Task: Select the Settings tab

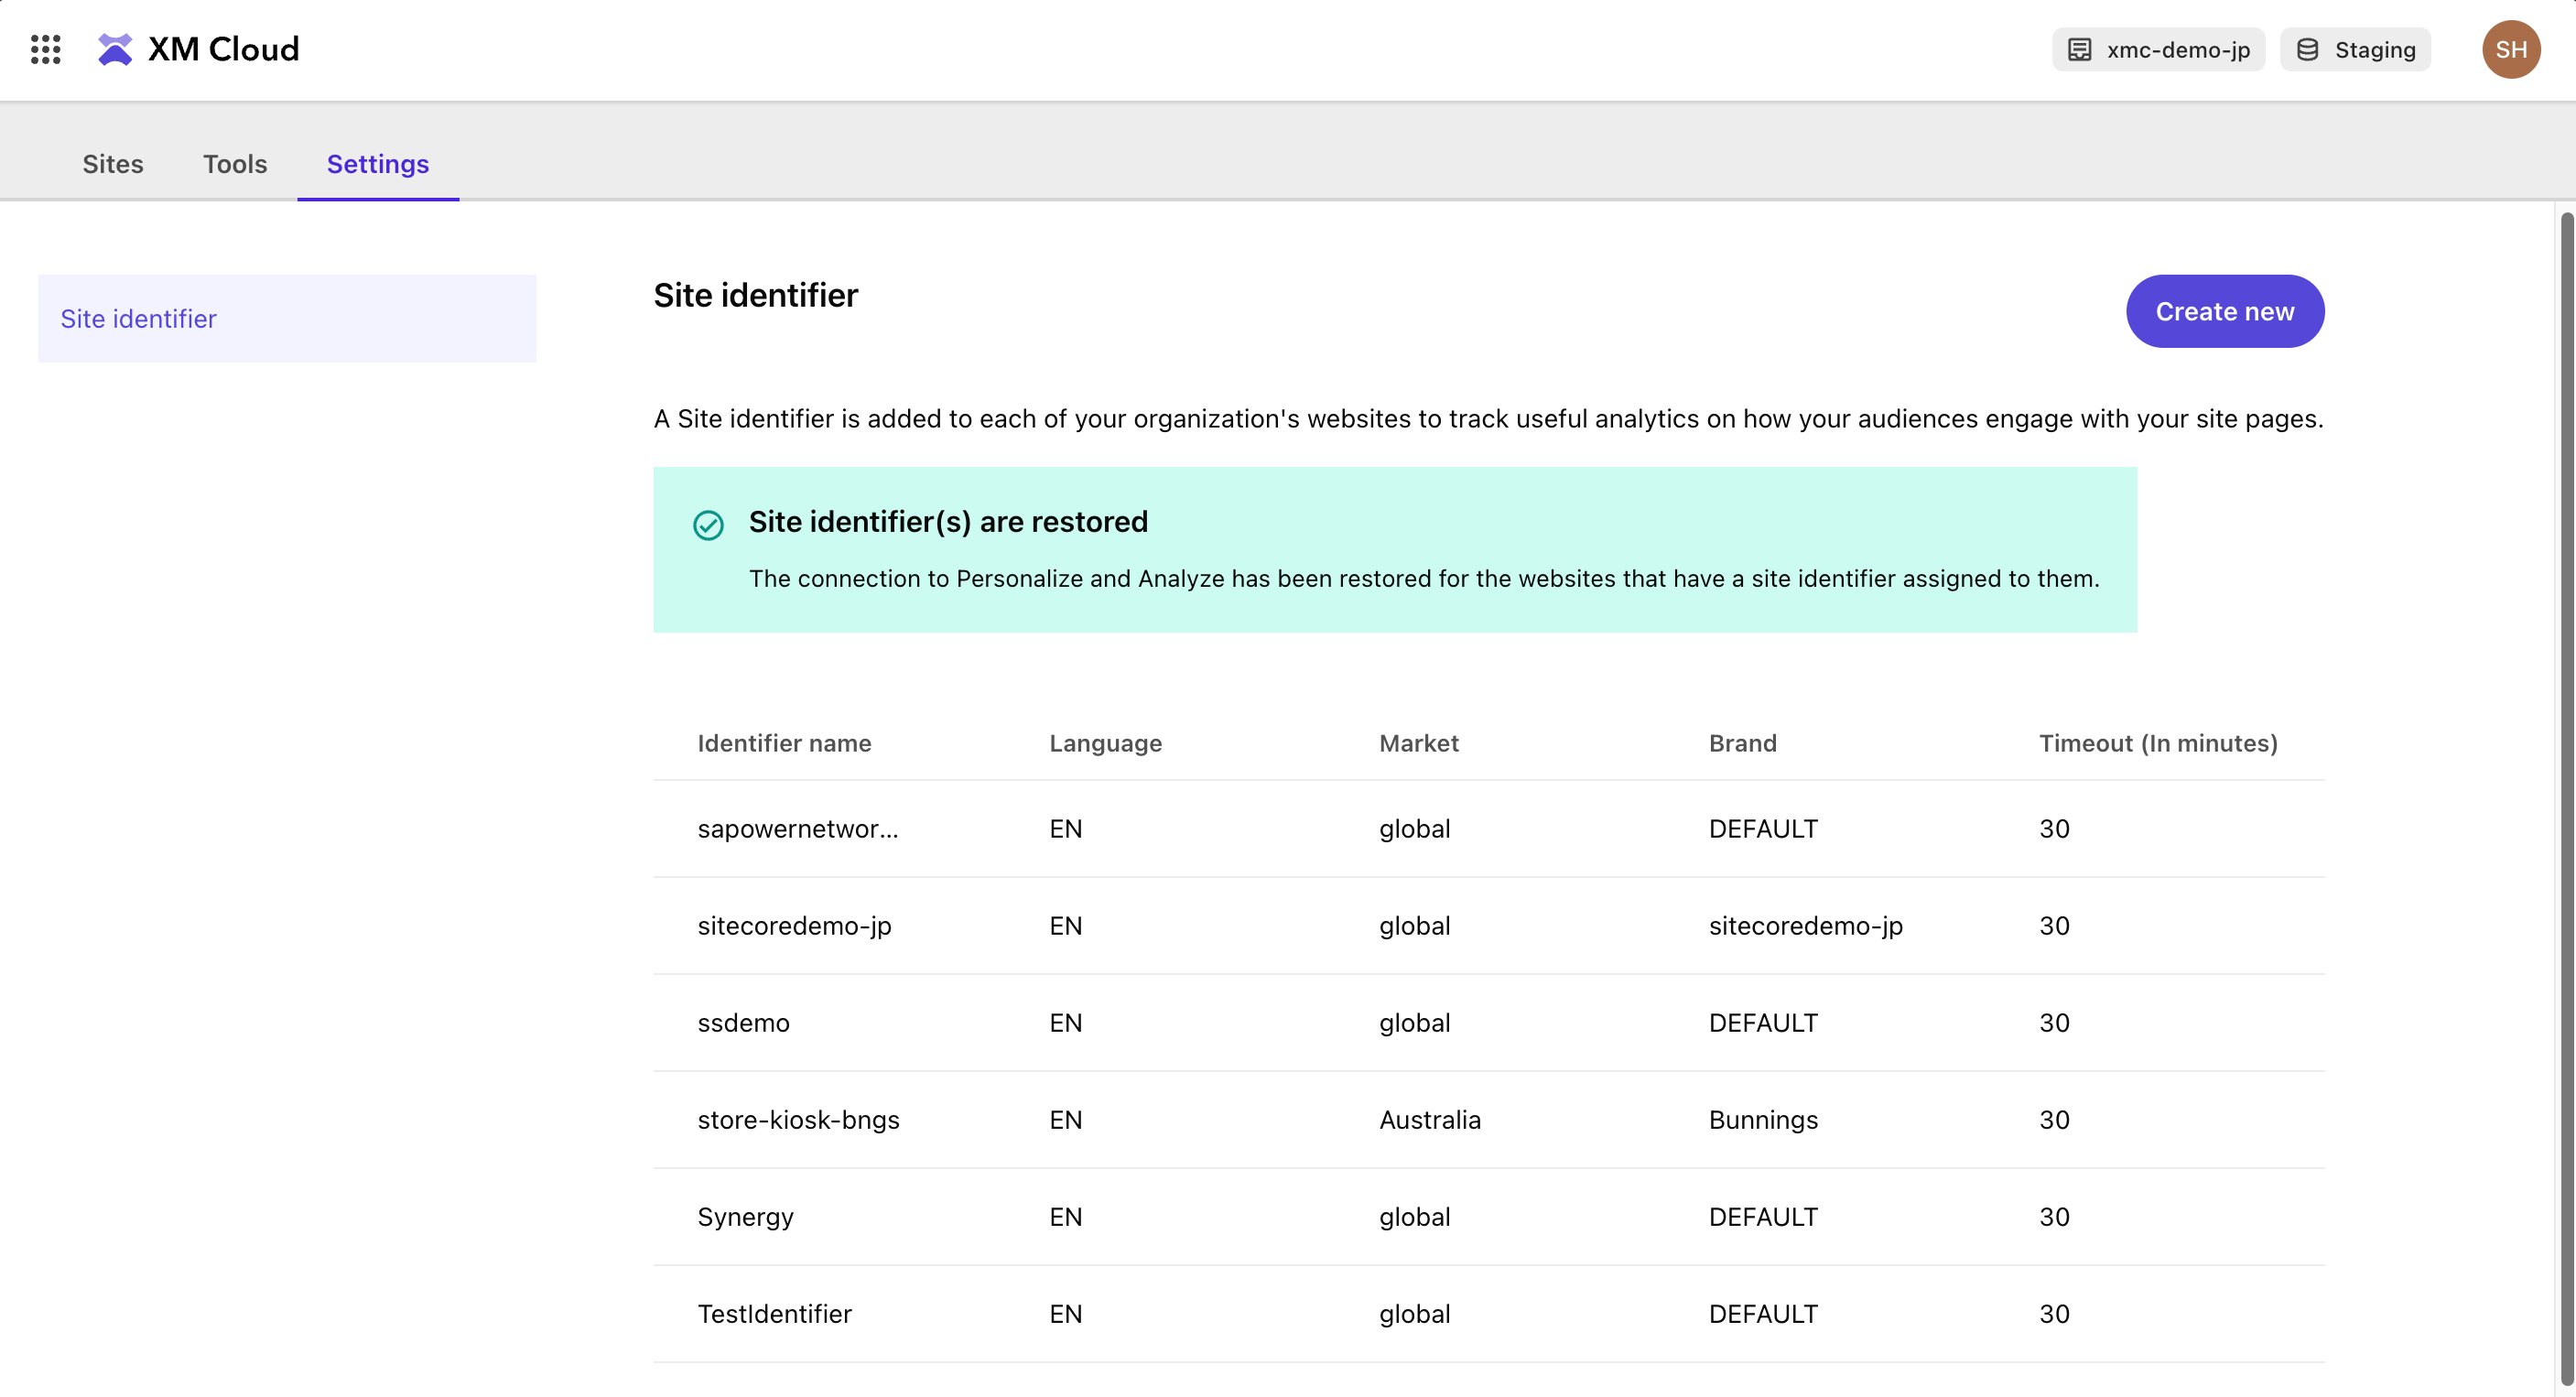Action: [378, 162]
